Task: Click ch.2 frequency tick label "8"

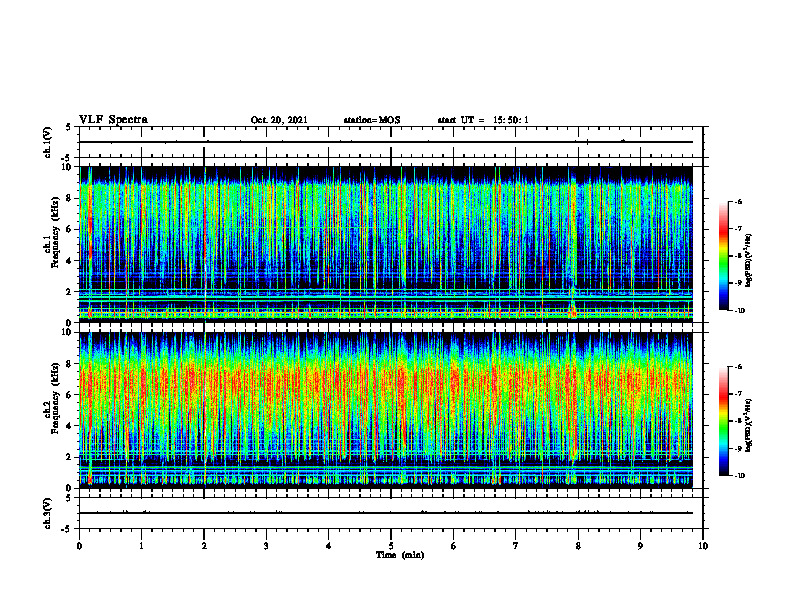Action: [69, 364]
